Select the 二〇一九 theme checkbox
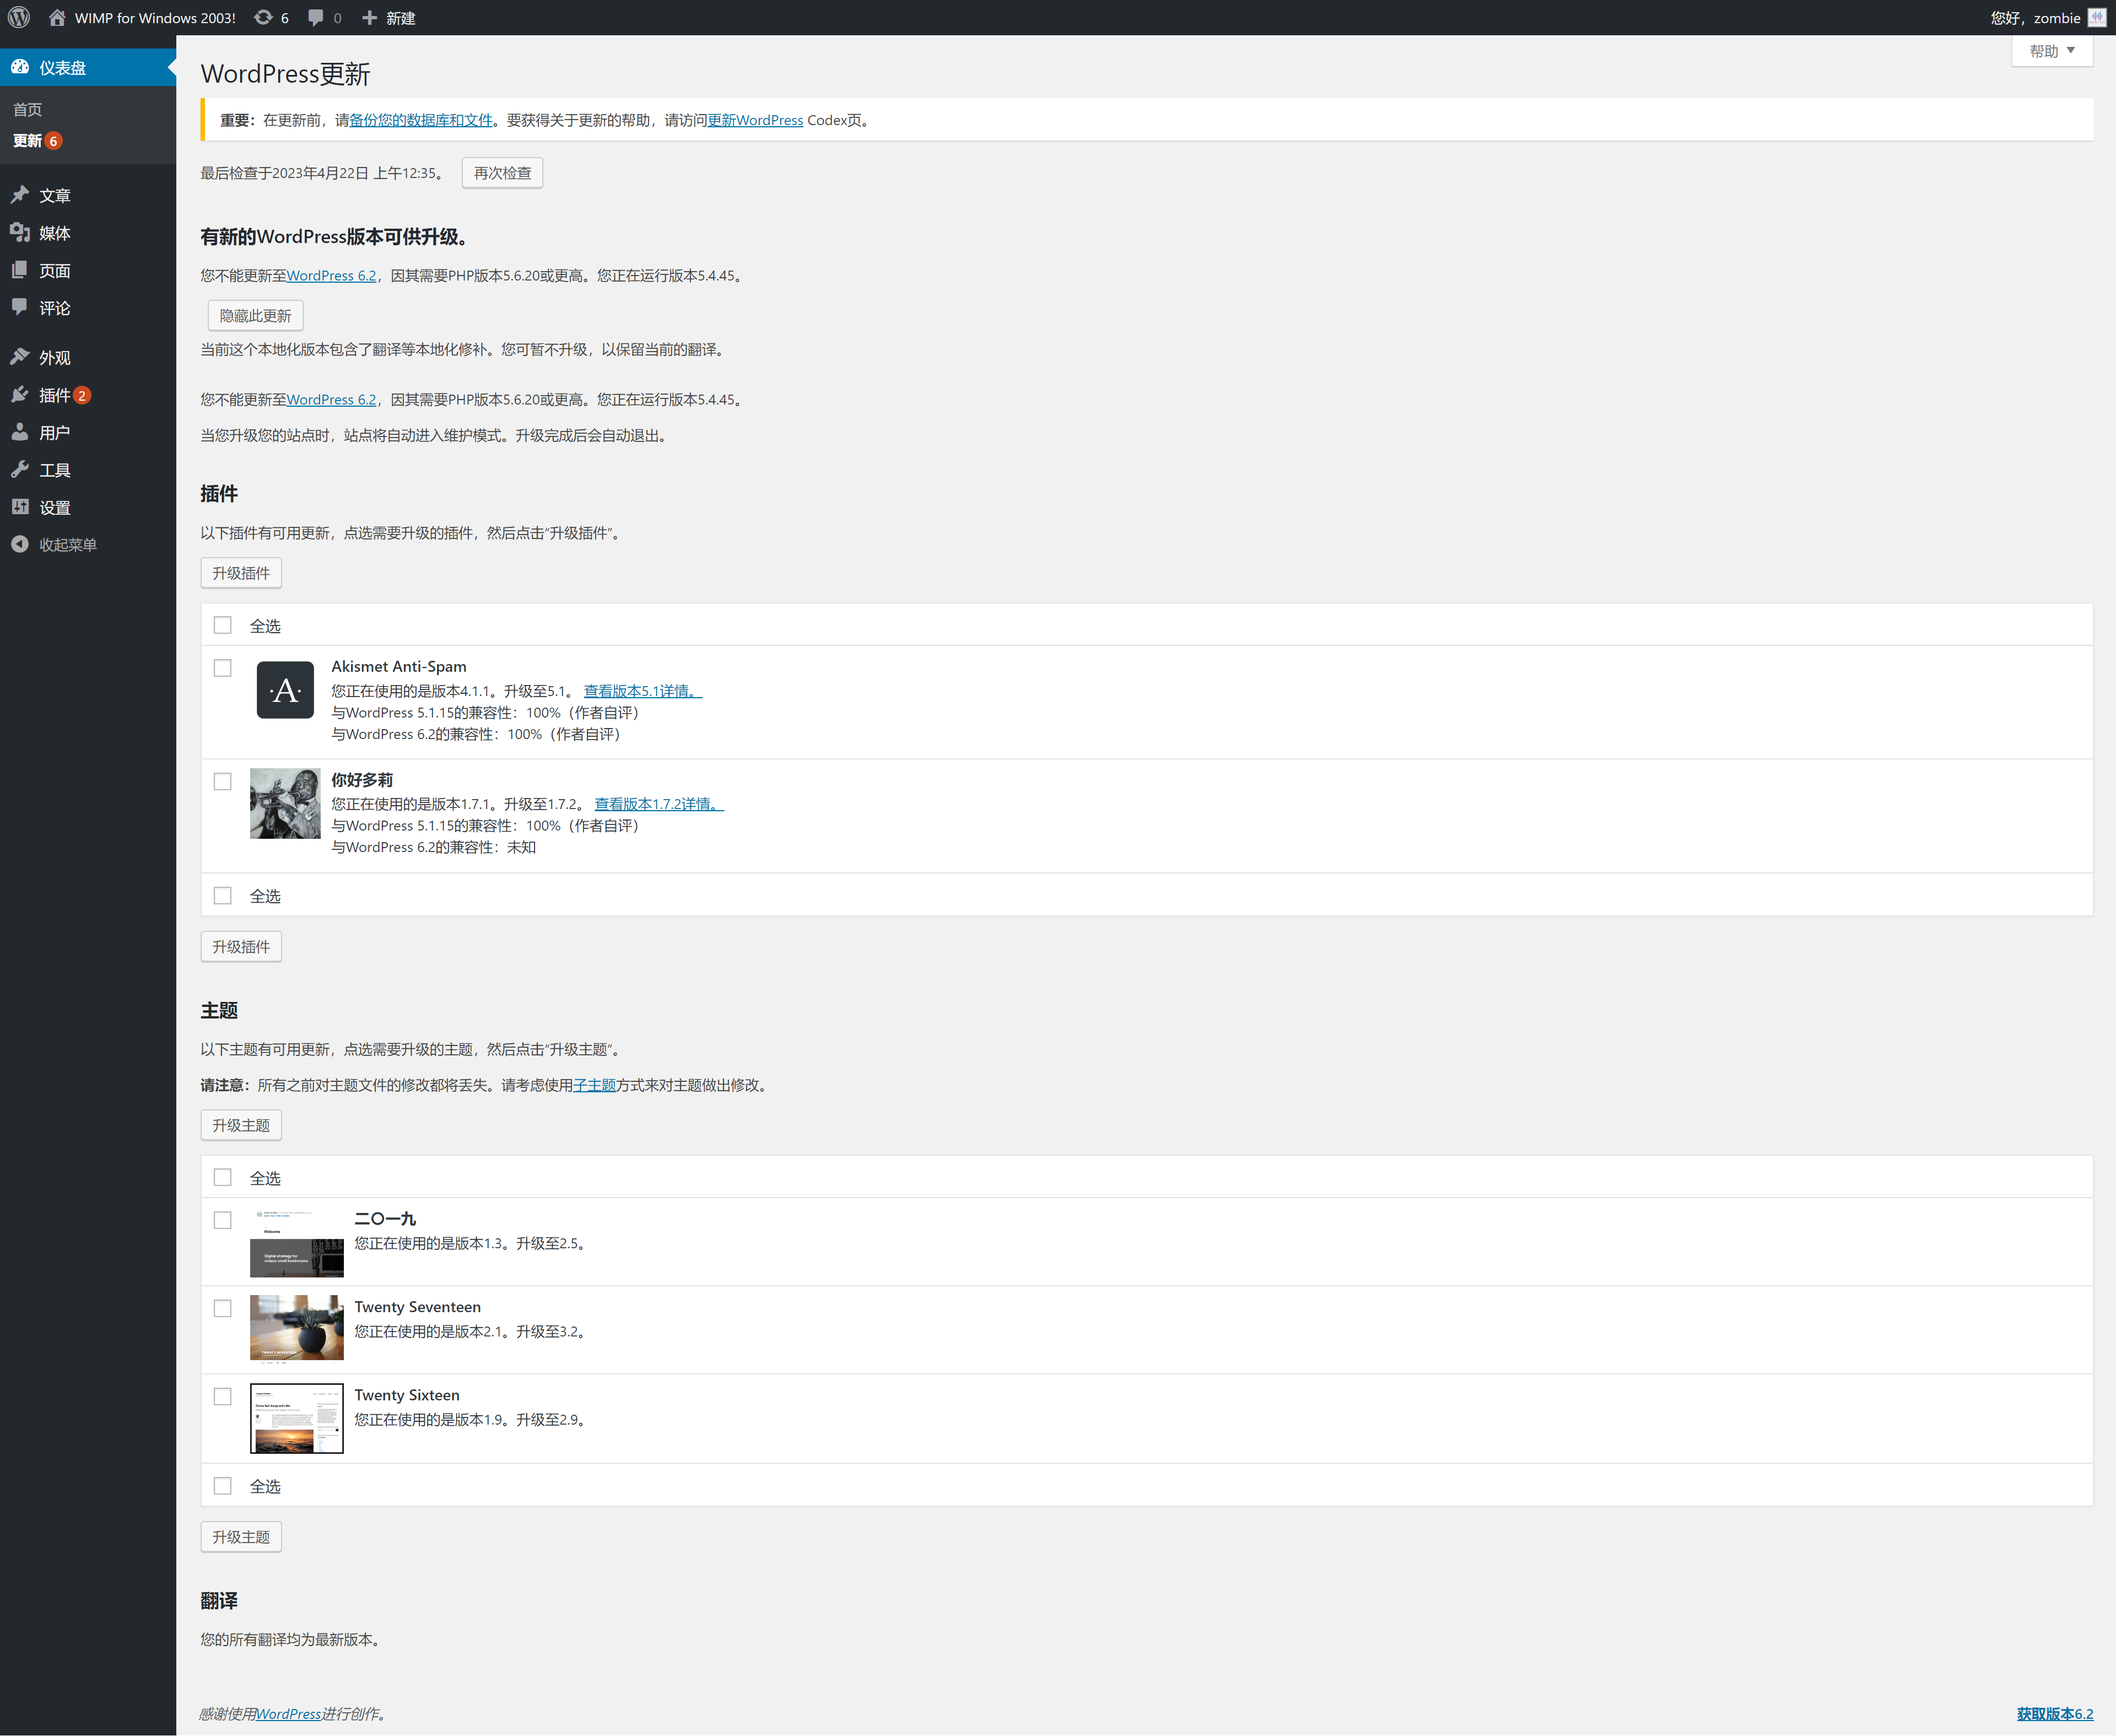Viewport: 2116px width, 1736px height. (223, 1220)
